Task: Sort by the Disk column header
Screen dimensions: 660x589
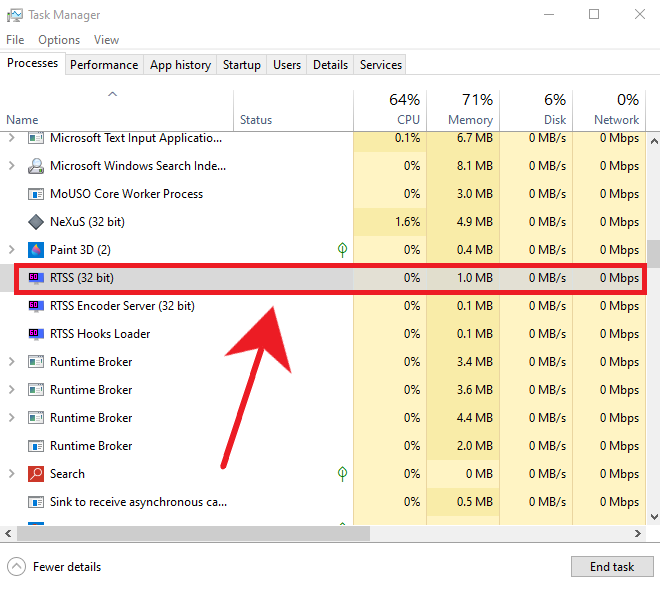Action: point(536,110)
